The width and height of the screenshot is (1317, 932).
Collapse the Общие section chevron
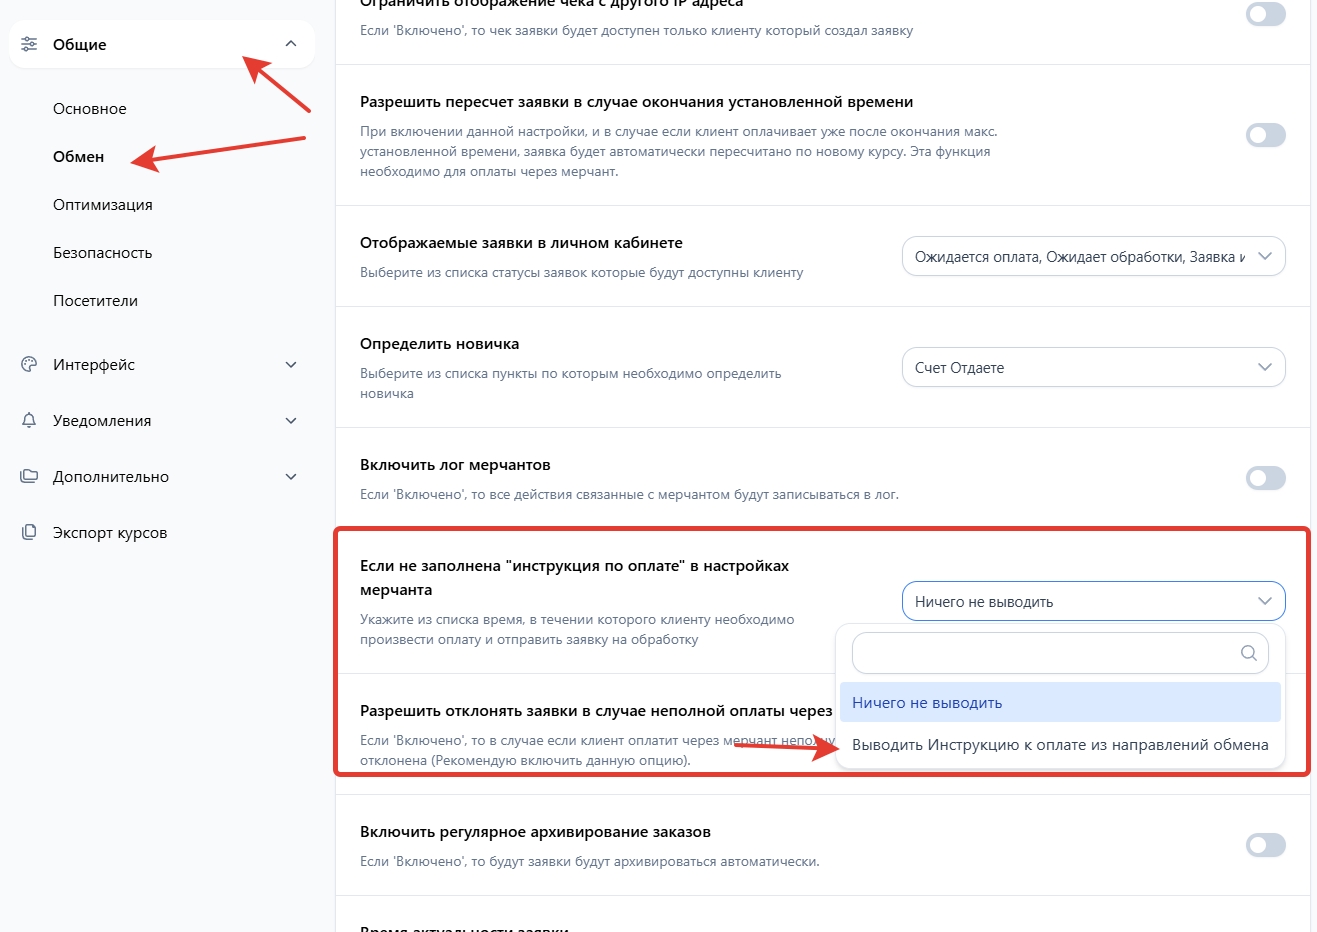click(291, 44)
